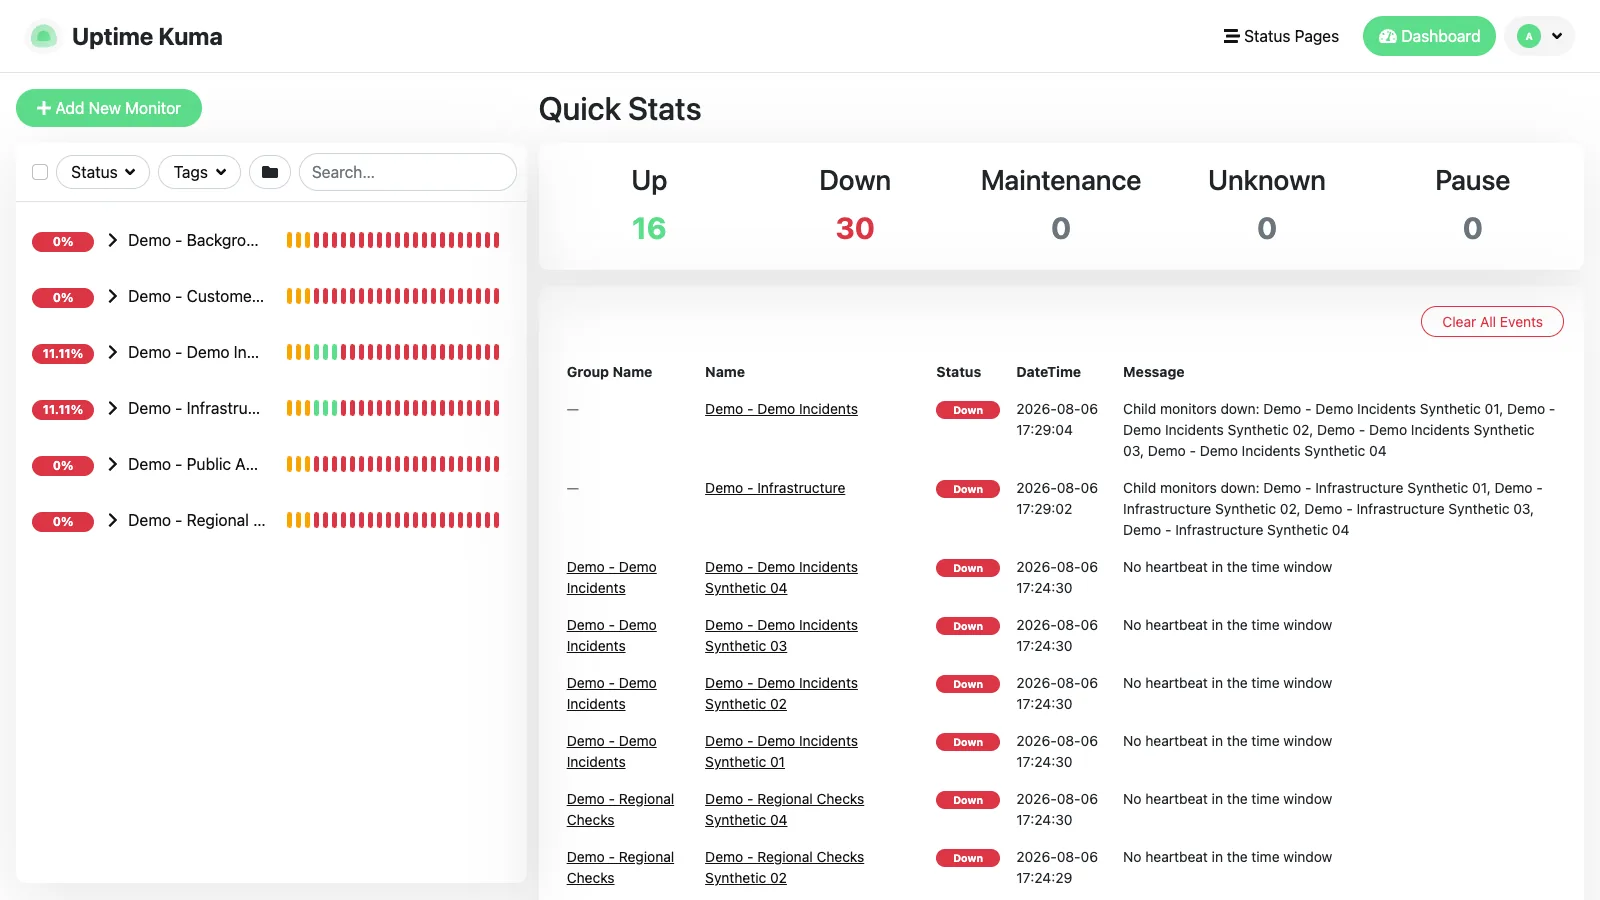The image size is (1600, 900).
Task: Open Regional Checks Synthetic 04 link
Action: (784, 810)
